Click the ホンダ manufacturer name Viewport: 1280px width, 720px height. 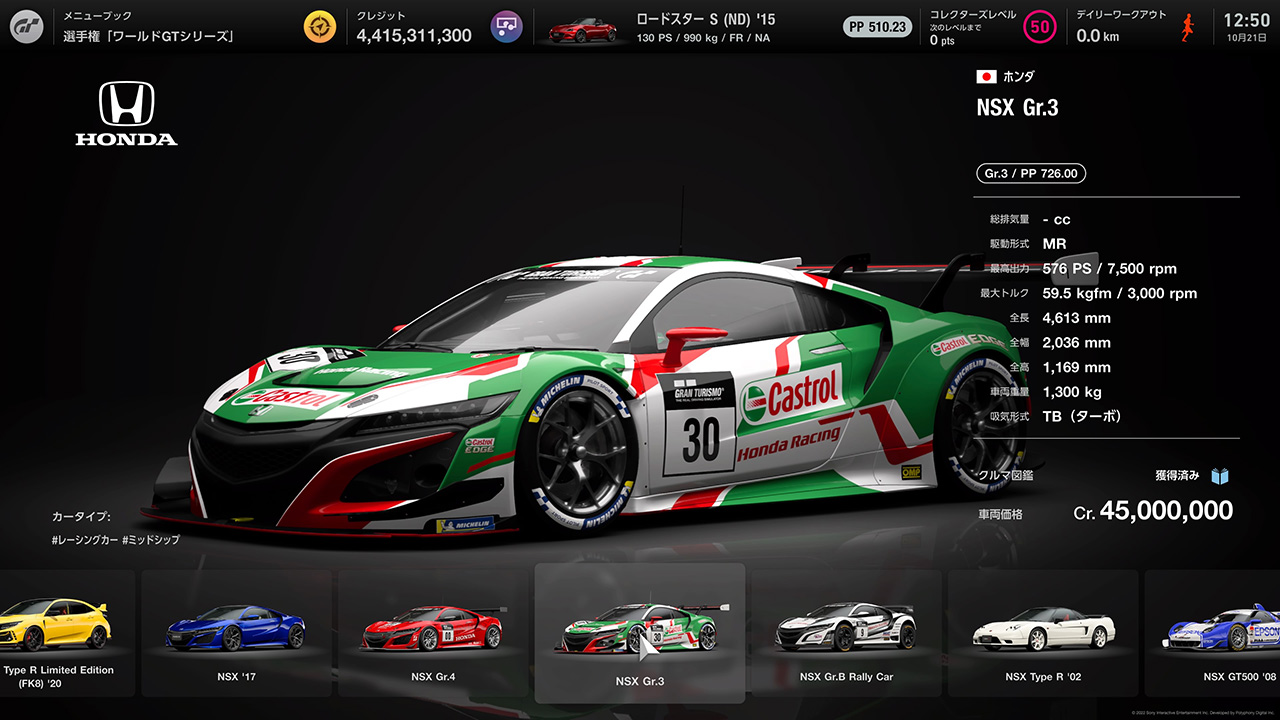[1018, 77]
